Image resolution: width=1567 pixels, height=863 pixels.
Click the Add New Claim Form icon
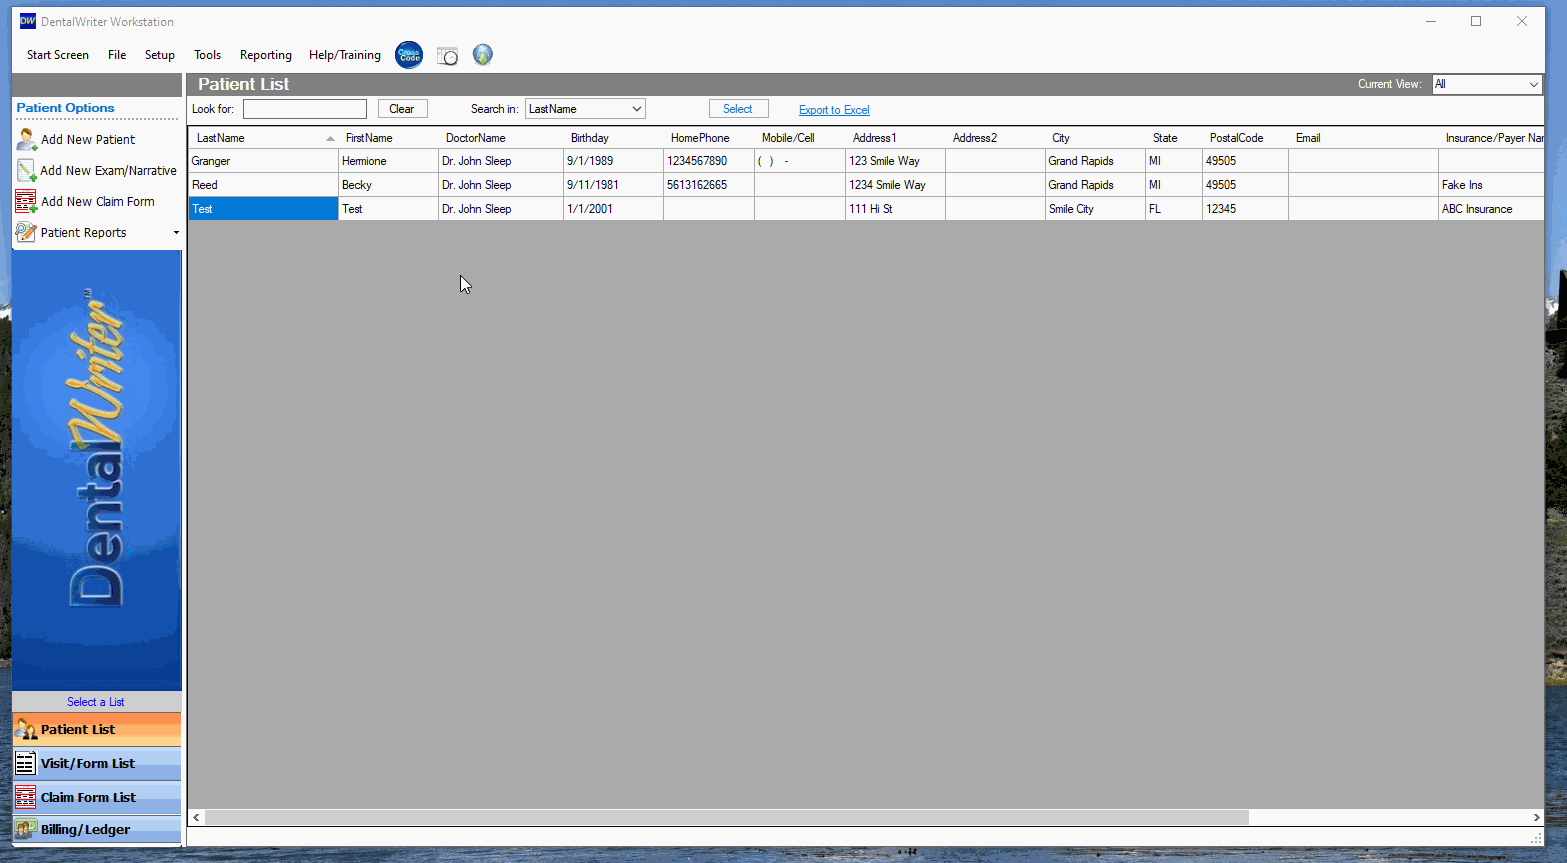coord(26,201)
